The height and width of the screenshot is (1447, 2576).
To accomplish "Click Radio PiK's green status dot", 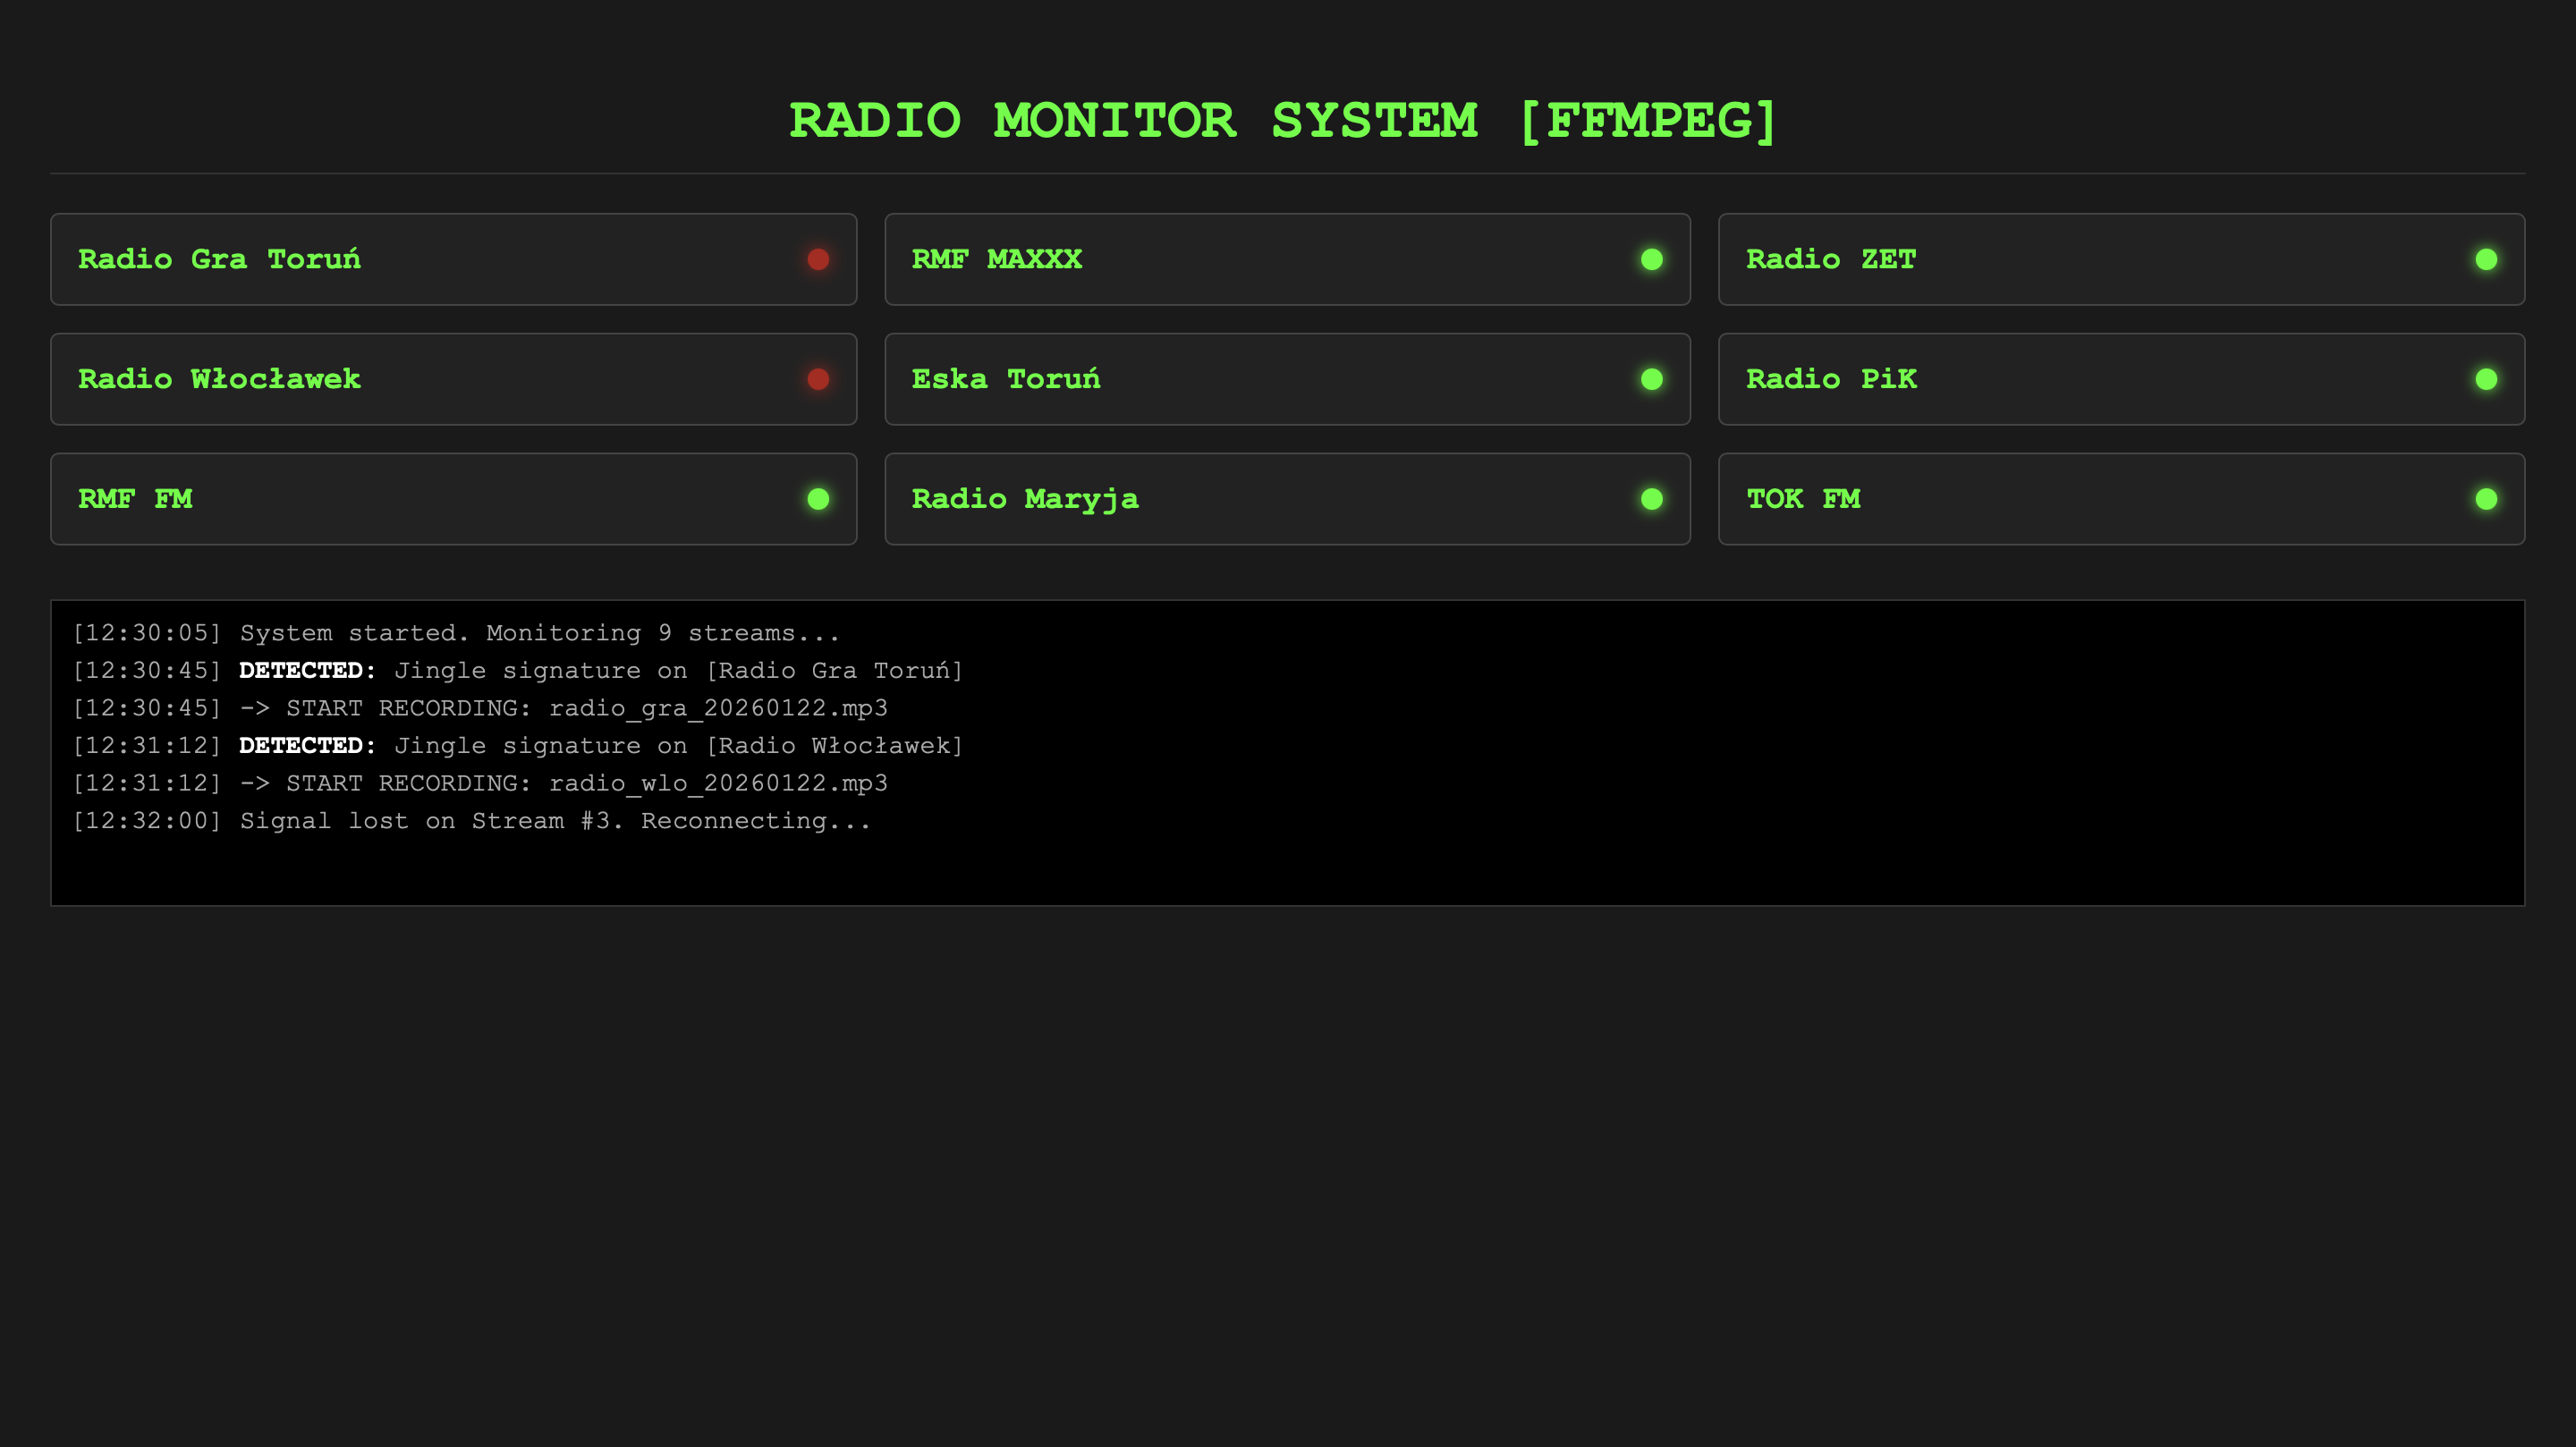I will [x=2486, y=379].
